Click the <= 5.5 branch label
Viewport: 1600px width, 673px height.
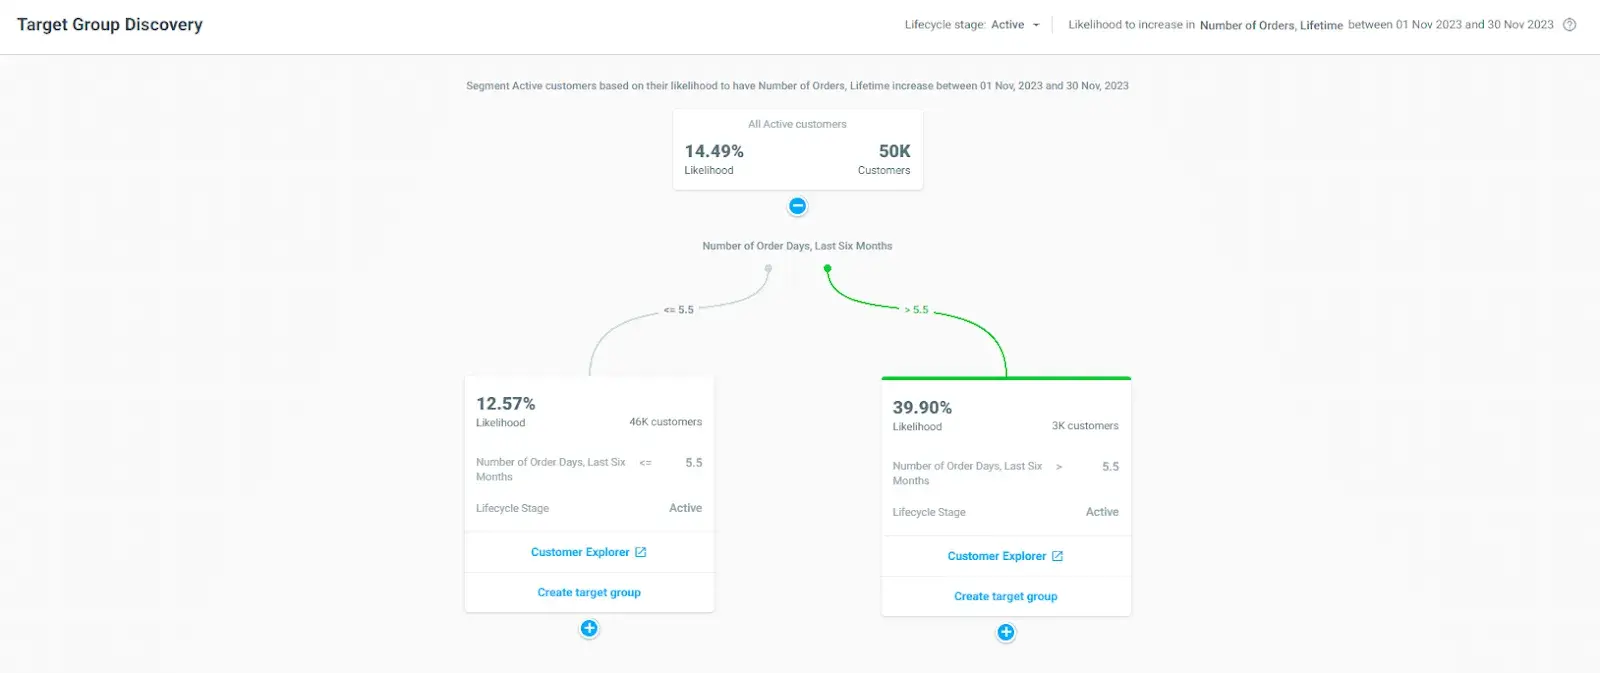click(679, 310)
